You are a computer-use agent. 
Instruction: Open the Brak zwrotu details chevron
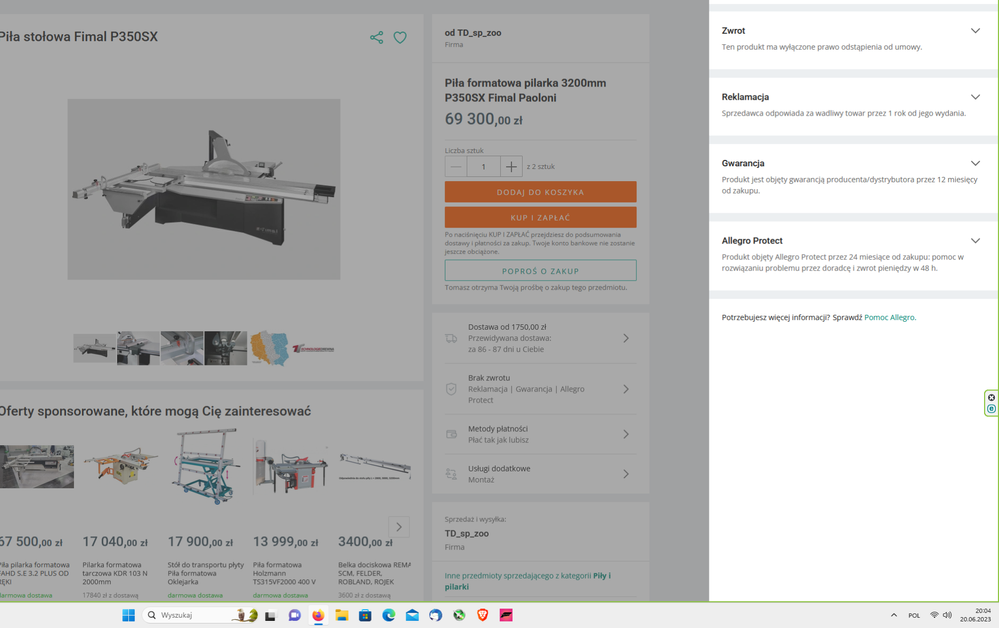(626, 389)
